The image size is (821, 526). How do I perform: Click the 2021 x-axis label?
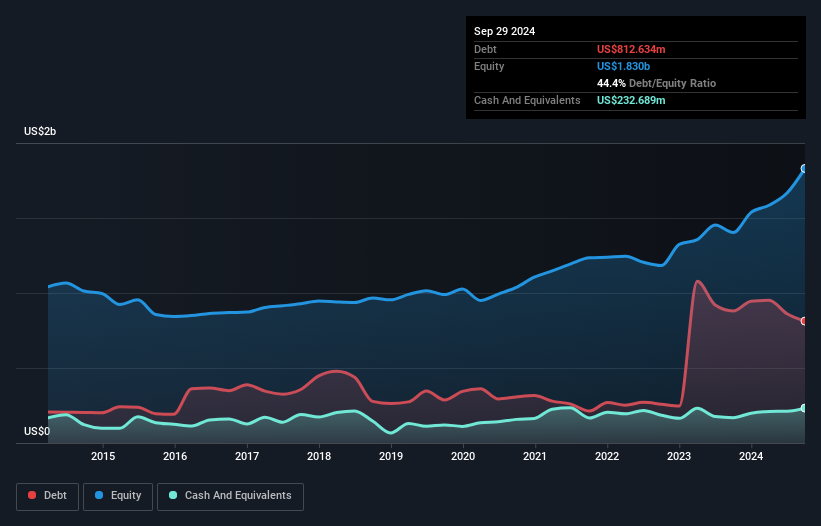pos(535,456)
